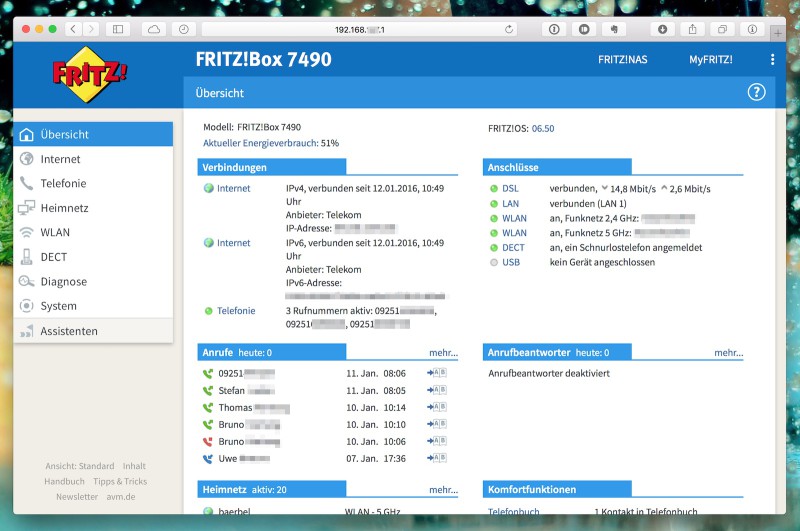Screen dimensions: 800x531
Task: Add call from 09251 to phonebook
Action: click(437, 373)
